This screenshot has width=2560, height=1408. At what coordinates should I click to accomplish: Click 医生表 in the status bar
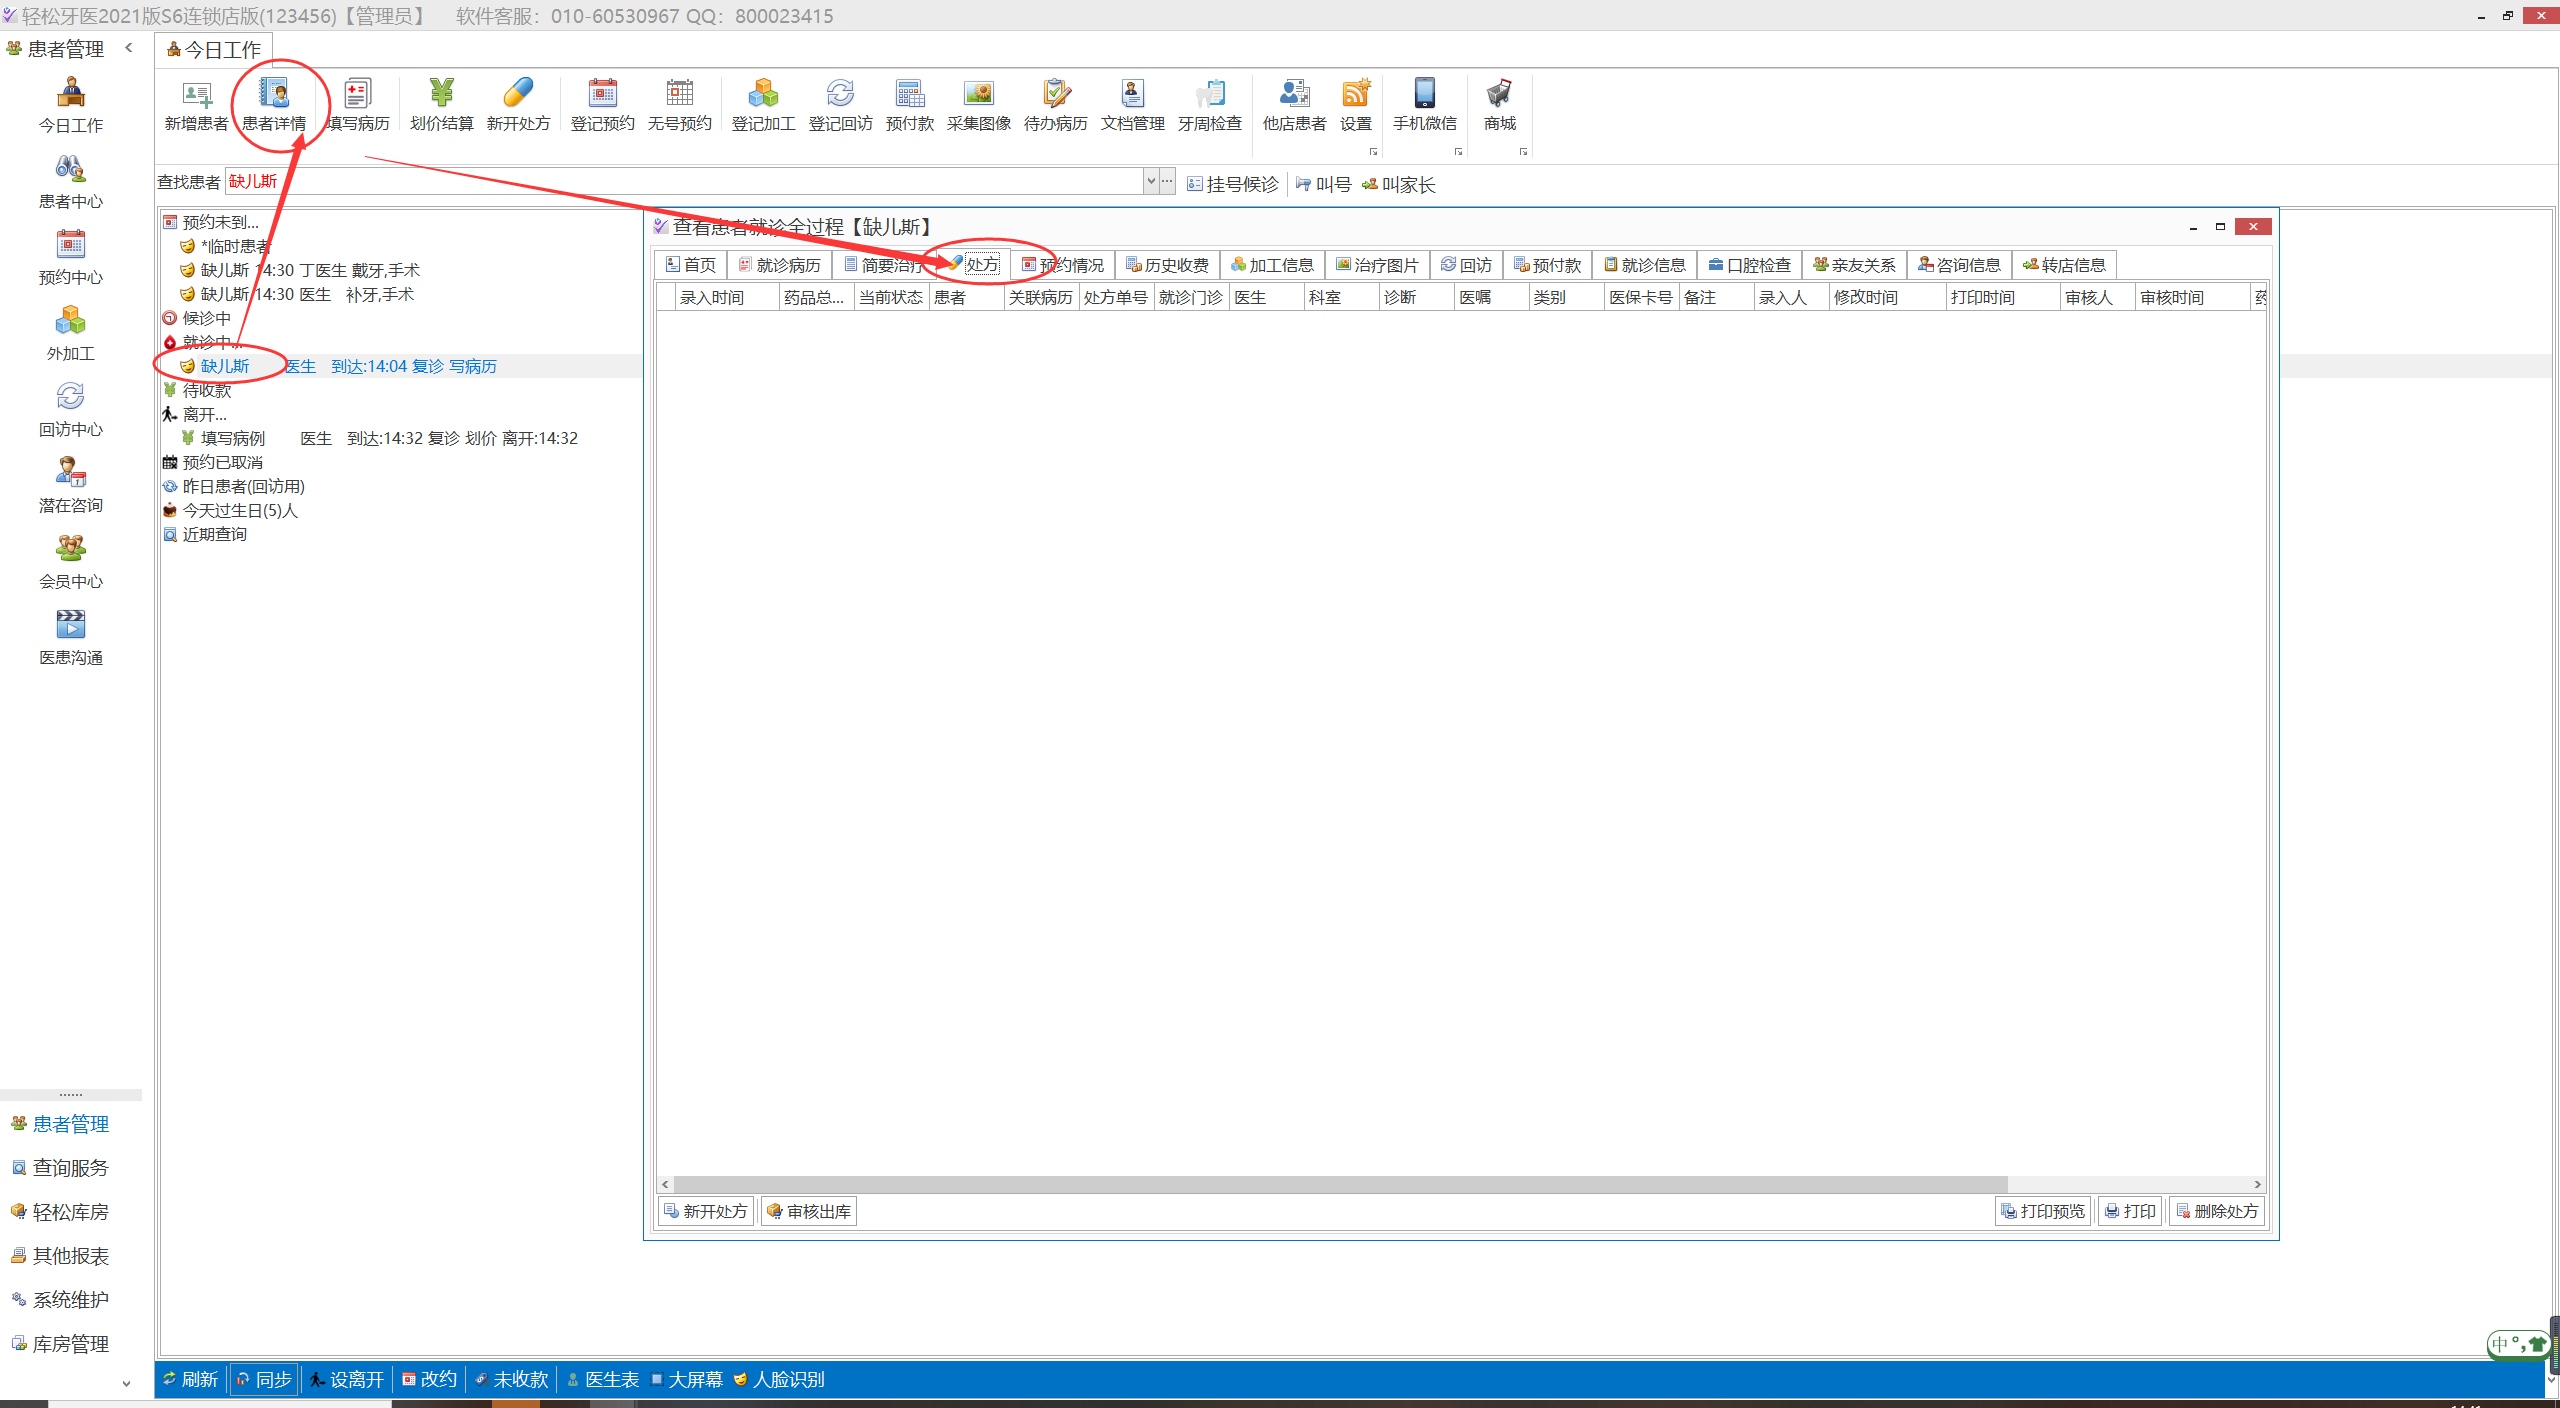603,1379
